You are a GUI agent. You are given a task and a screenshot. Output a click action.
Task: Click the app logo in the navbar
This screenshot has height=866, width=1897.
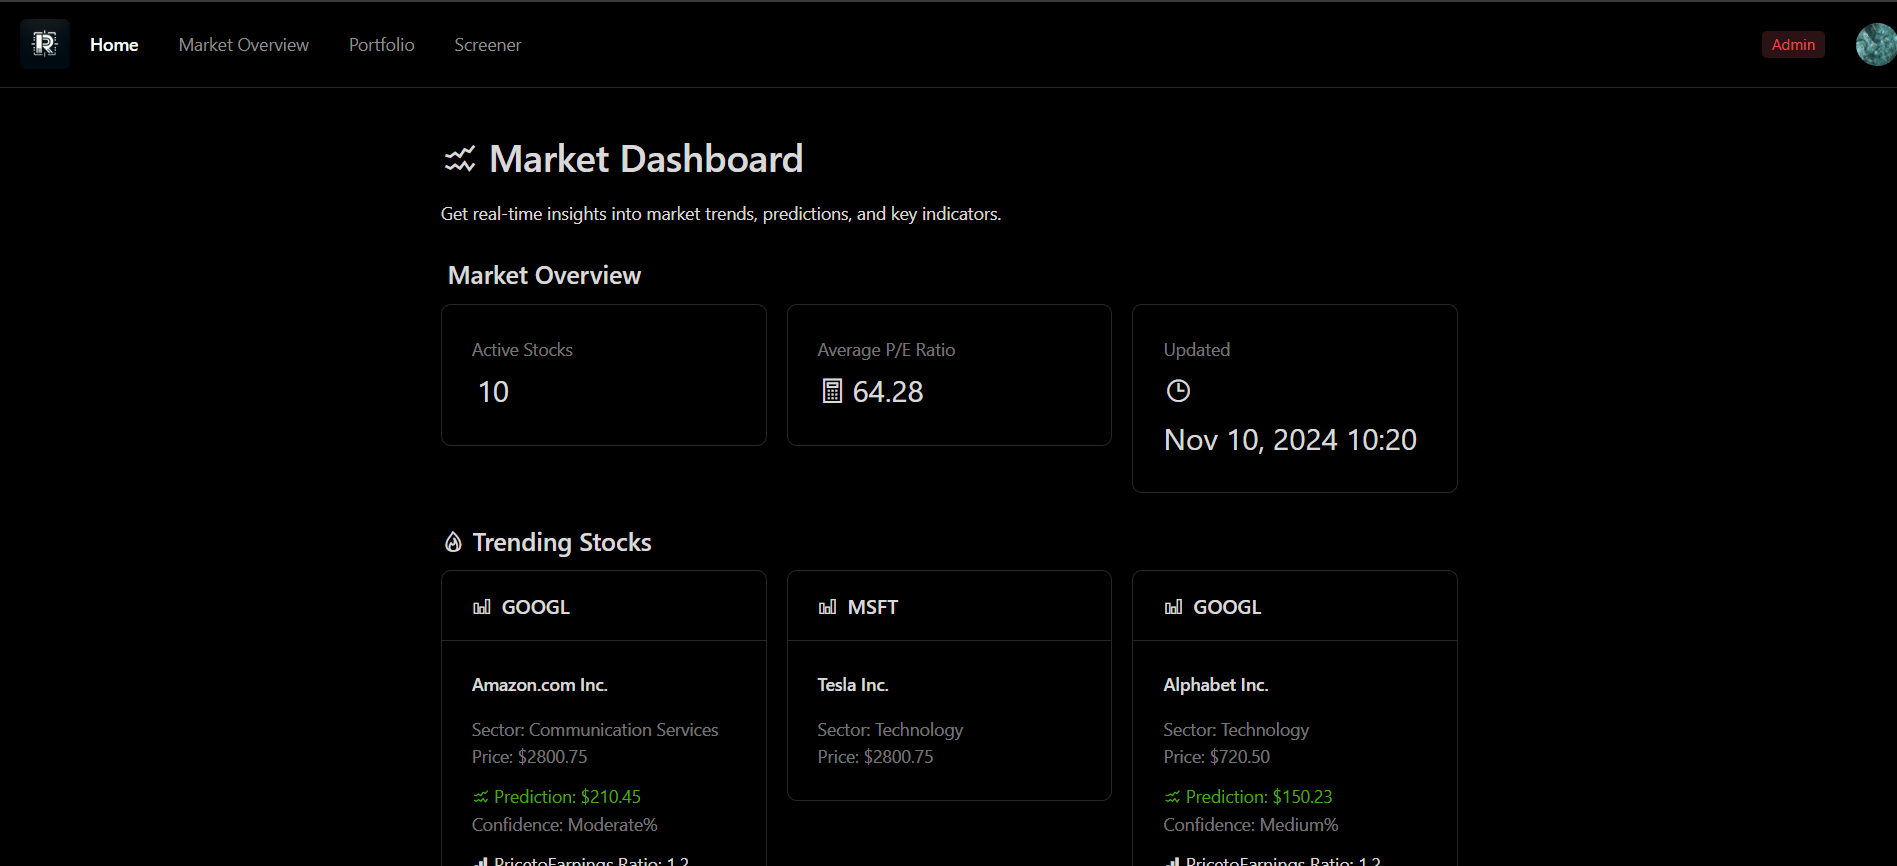pos(45,44)
